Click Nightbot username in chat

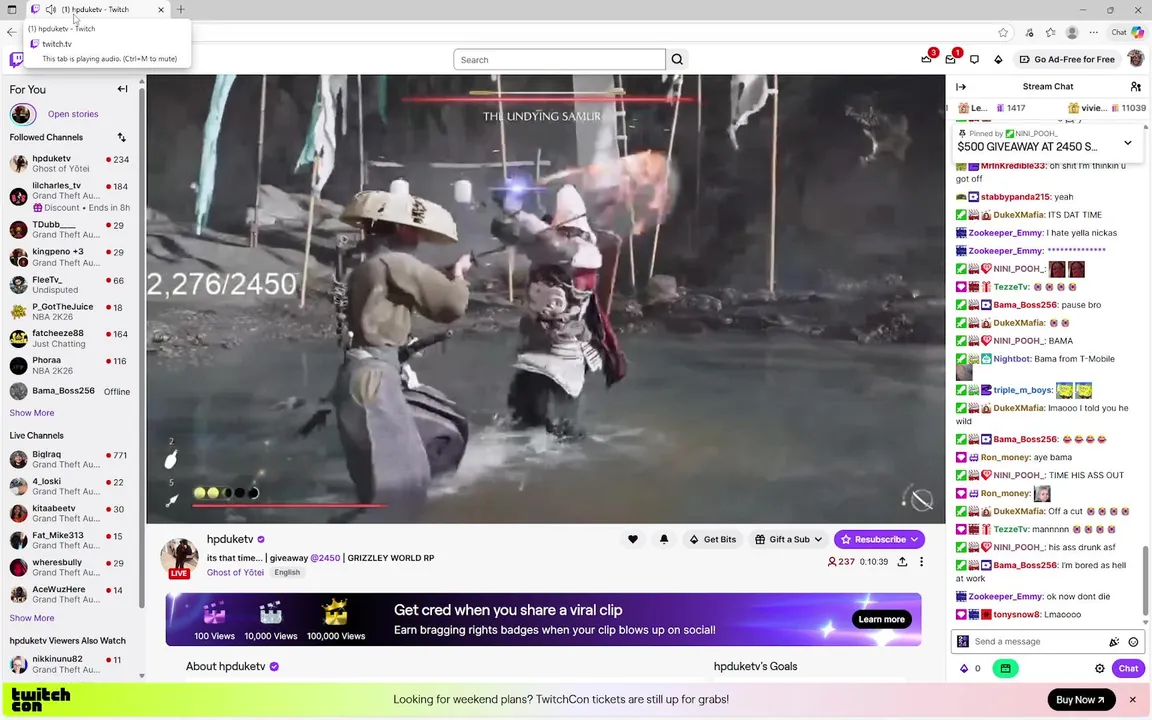(x=1012, y=359)
